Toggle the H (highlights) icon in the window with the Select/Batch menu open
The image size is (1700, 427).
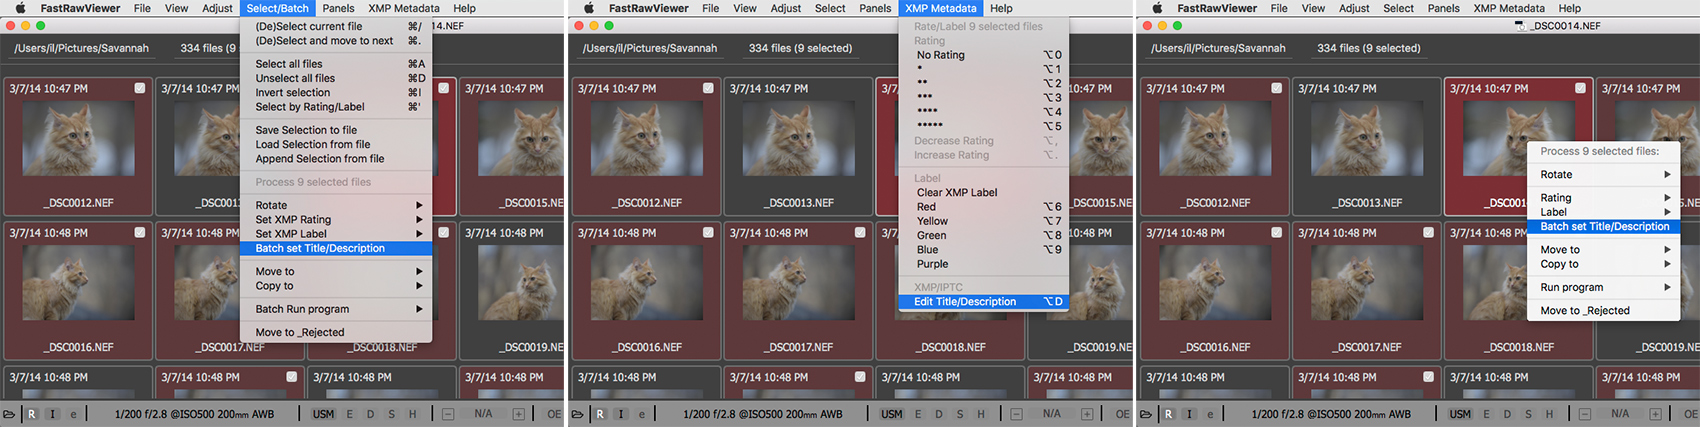pyautogui.click(x=412, y=414)
